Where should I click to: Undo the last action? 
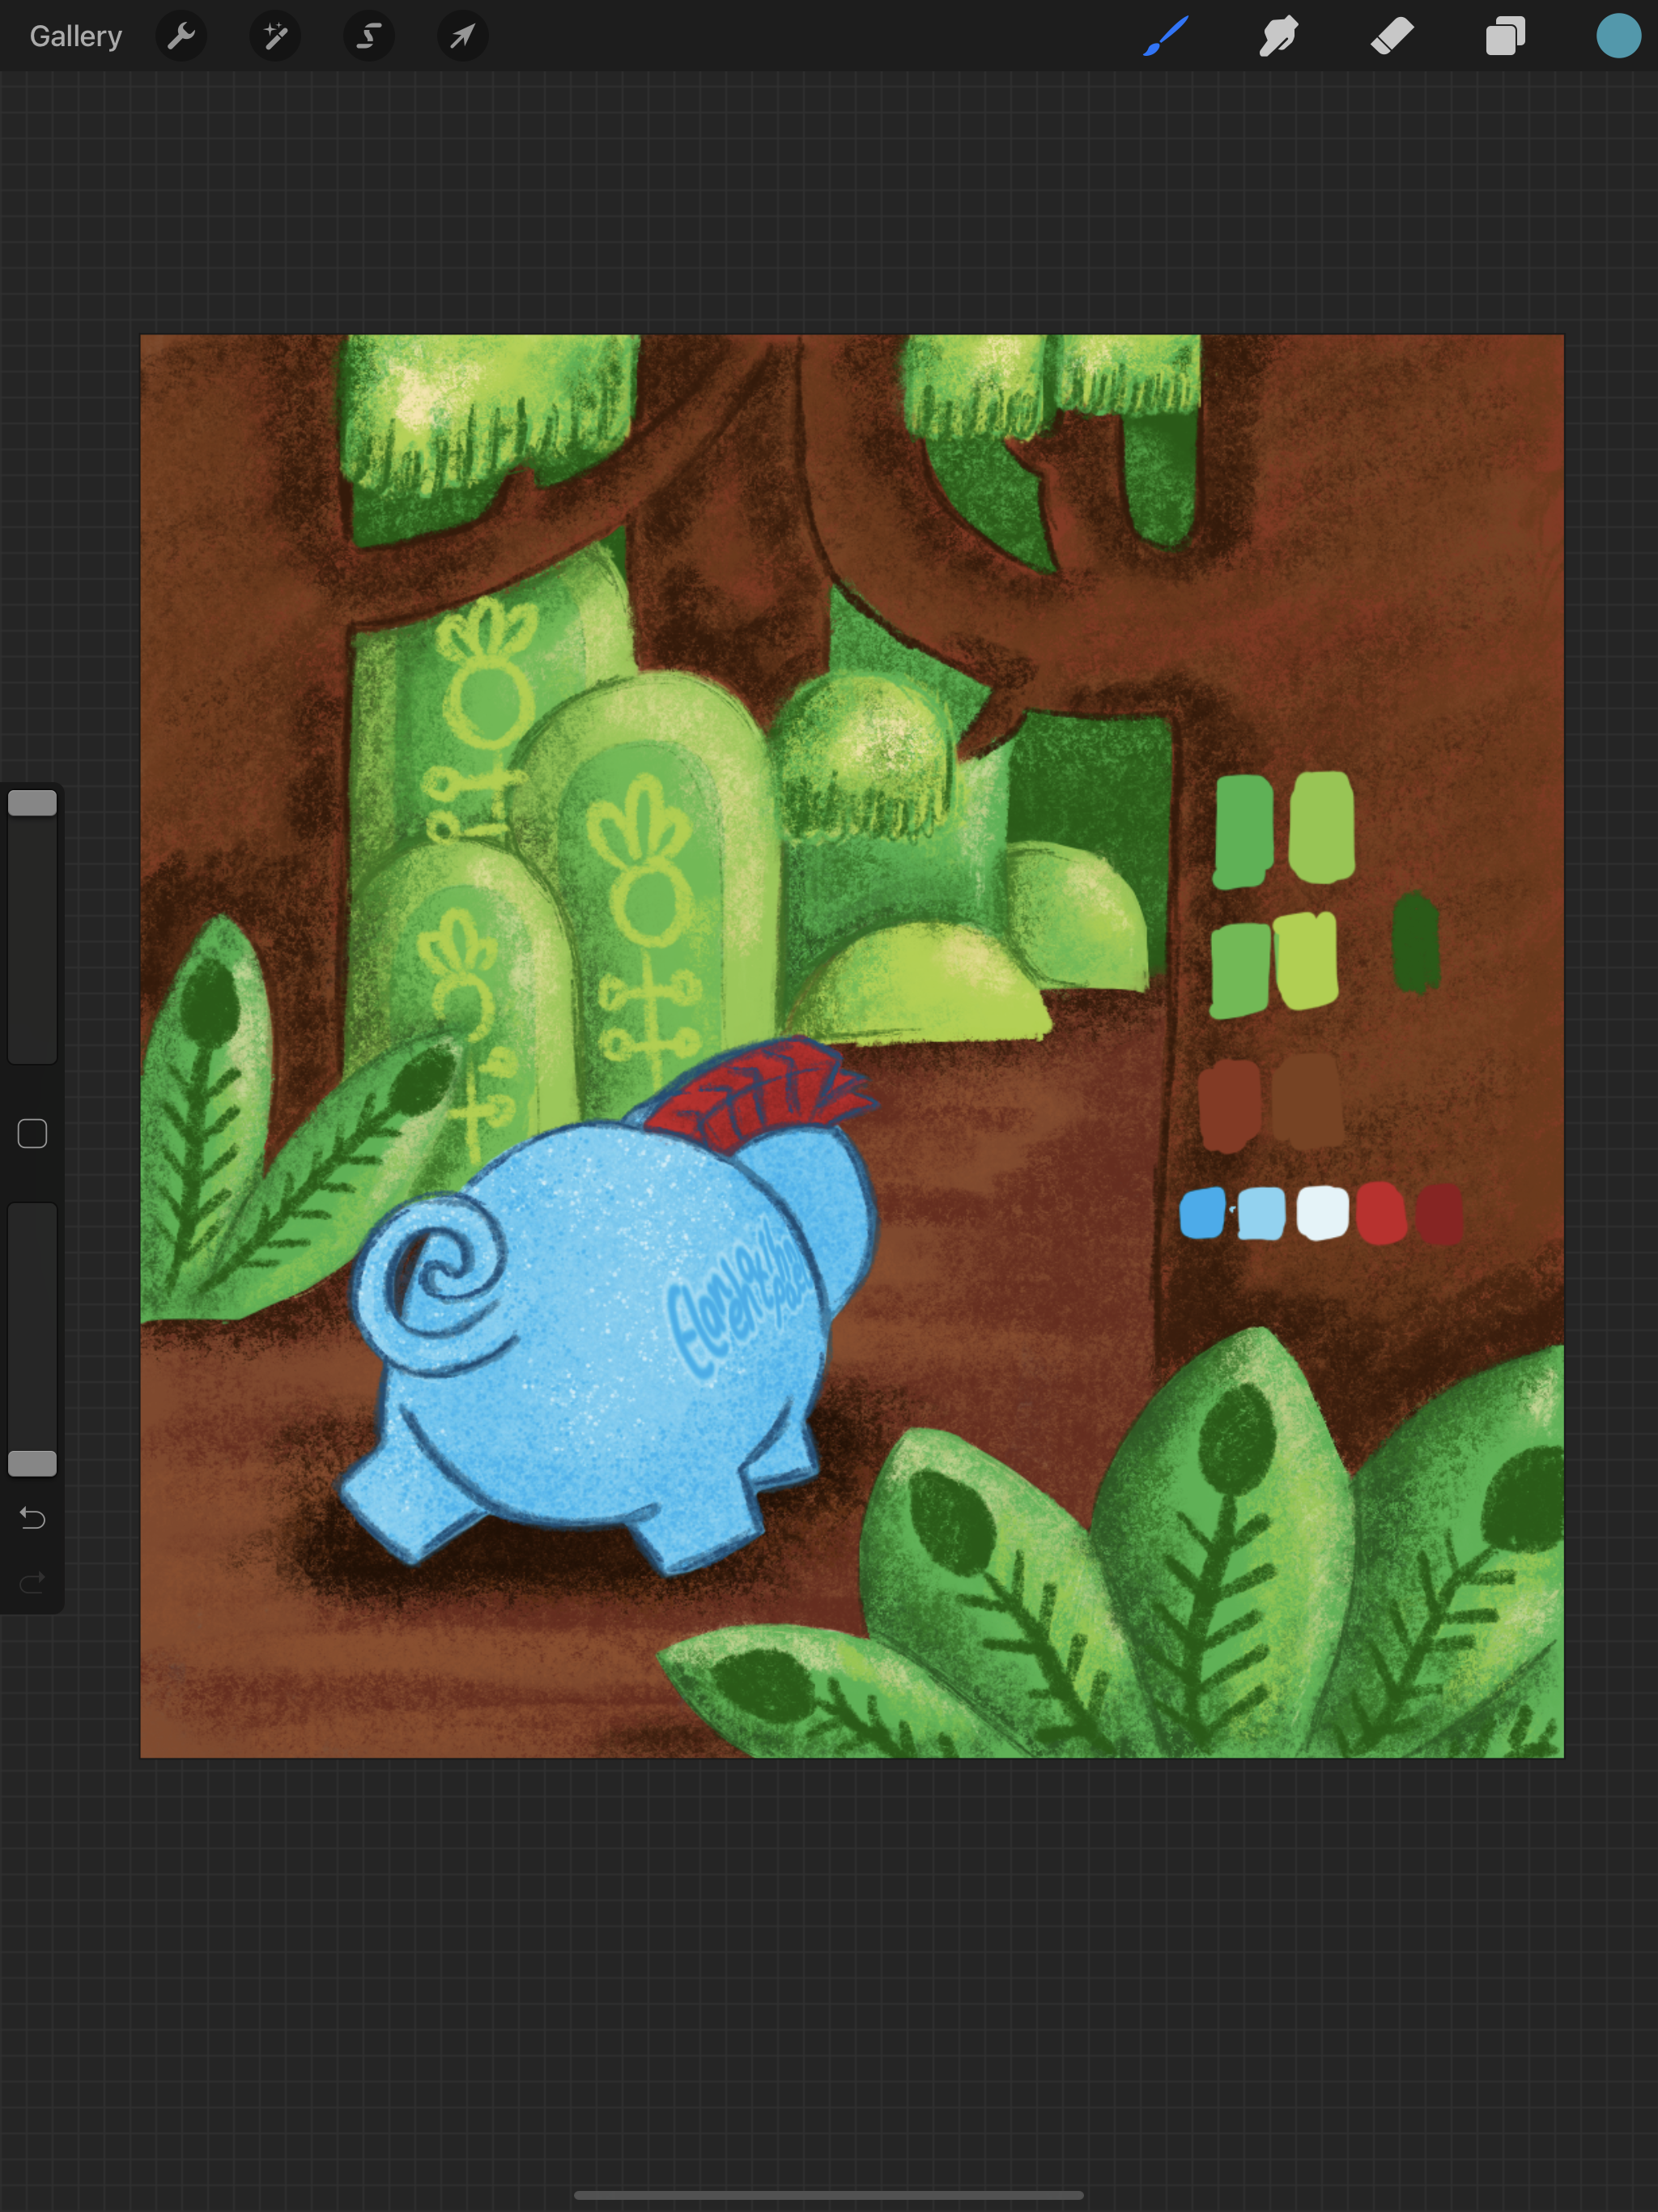tap(32, 1518)
